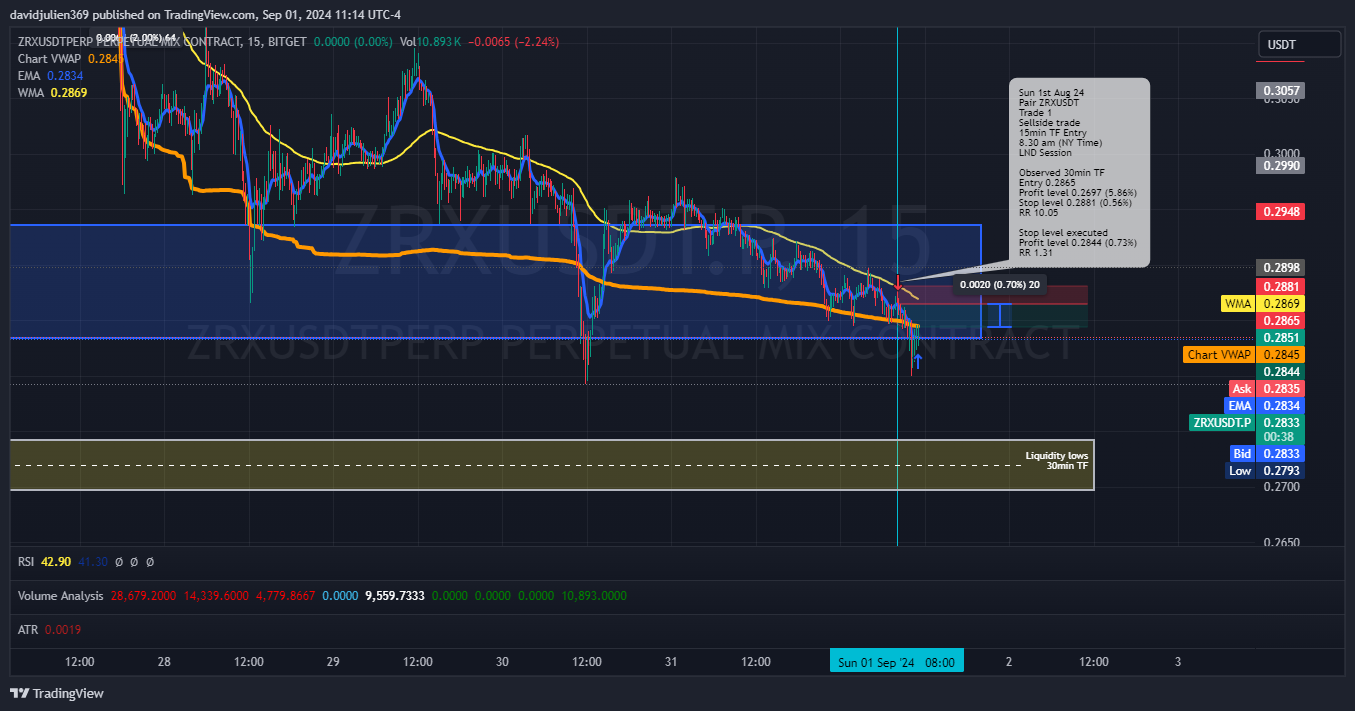Open the USDT currency selector
This screenshot has width=1355, height=711.
click(1298, 45)
